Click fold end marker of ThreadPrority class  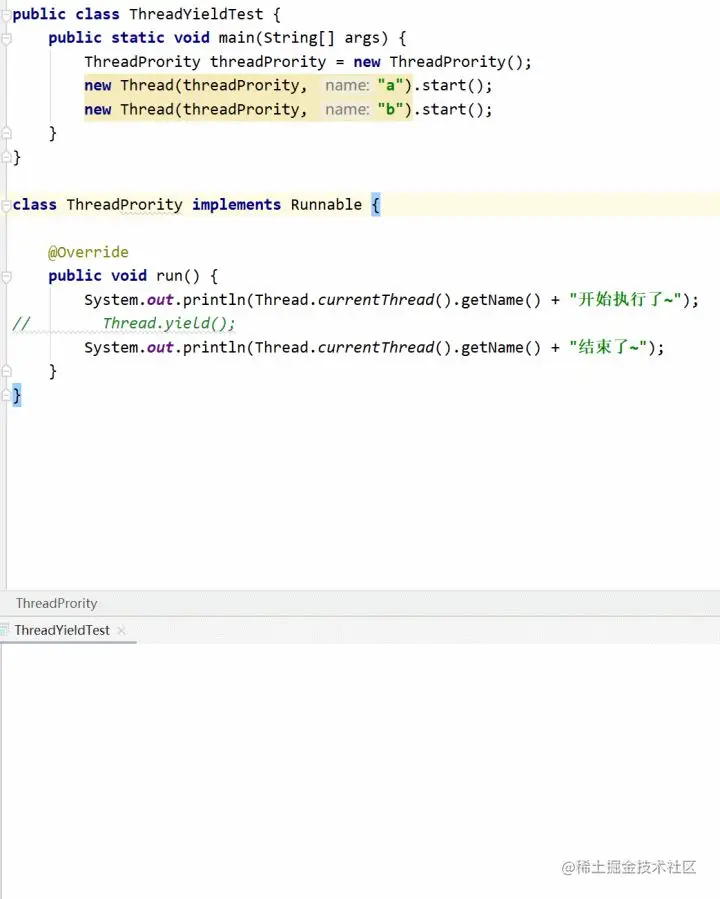pos(6,395)
